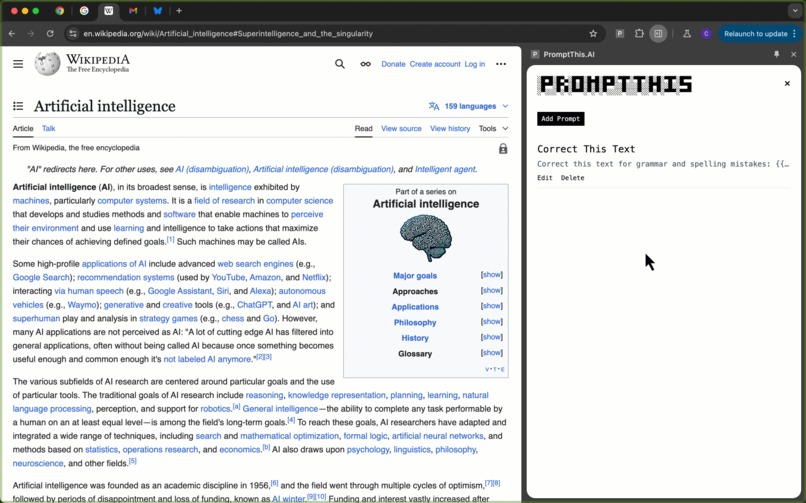Toggle the browser side panel icon
This screenshot has width=806, height=503.
pyautogui.click(x=658, y=33)
